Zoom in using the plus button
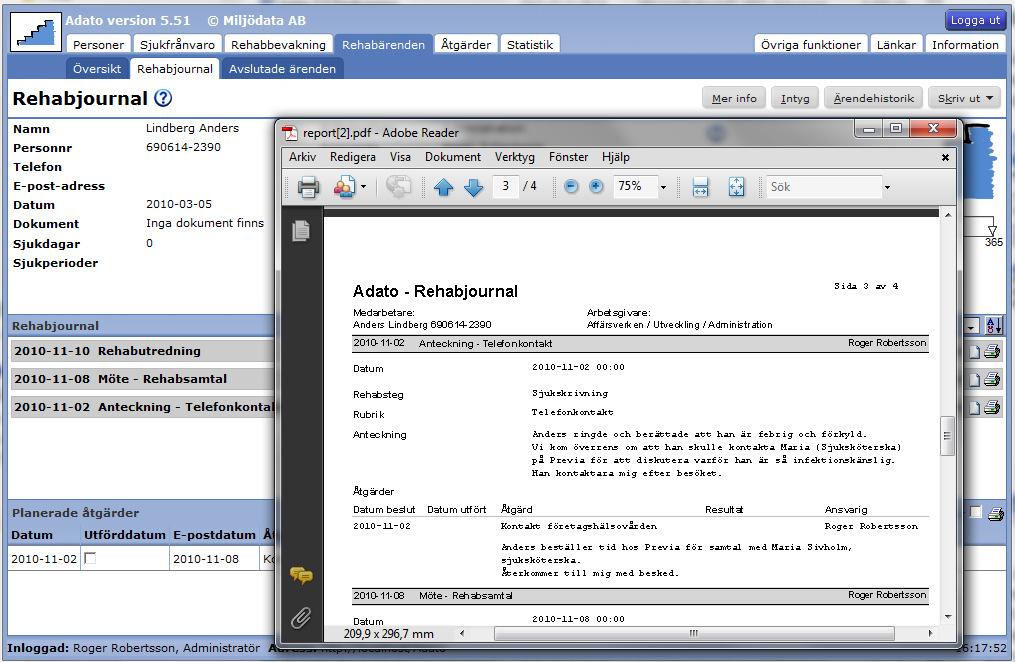The image size is (1015, 662). [596, 186]
